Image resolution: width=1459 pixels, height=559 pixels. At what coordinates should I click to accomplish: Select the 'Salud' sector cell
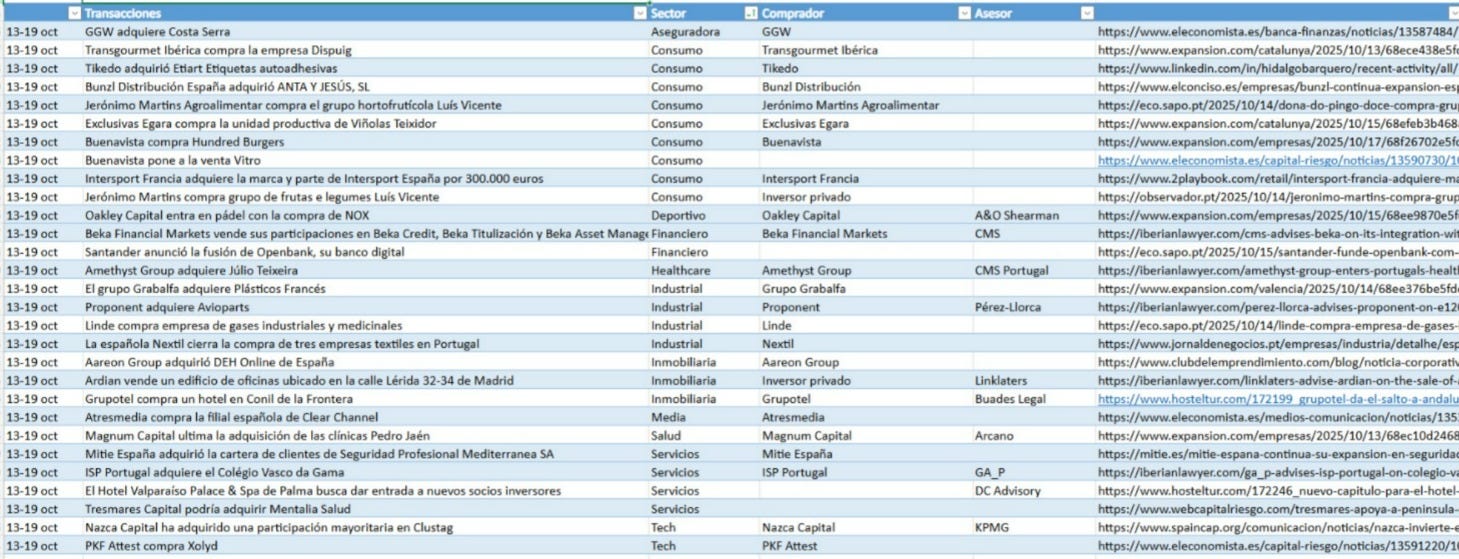pyautogui.click(x=703, y=436)
